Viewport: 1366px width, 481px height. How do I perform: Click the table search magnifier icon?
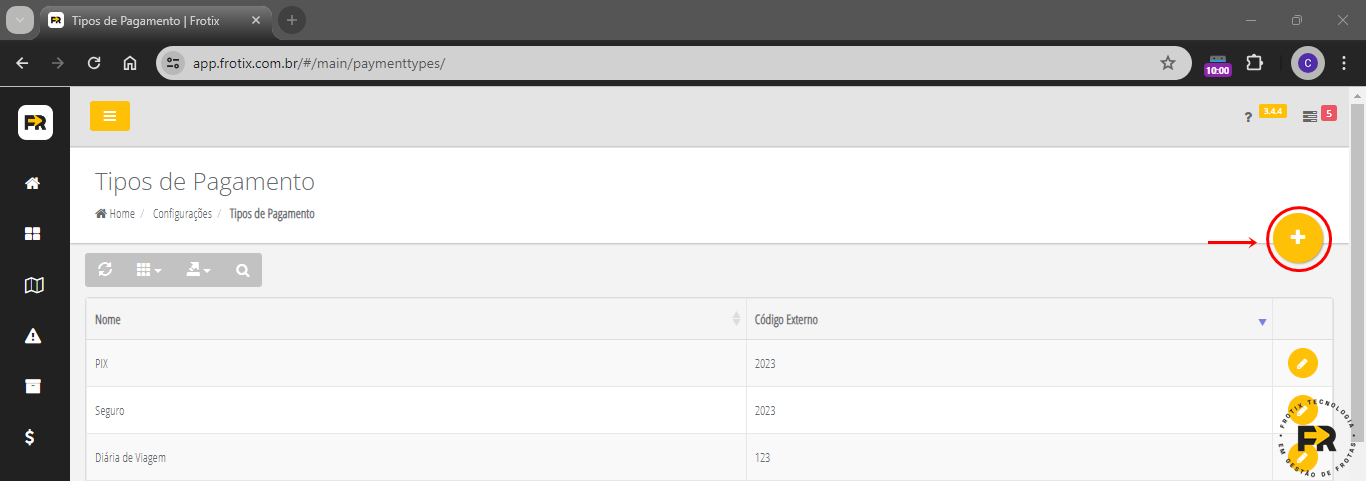(242, 270)
